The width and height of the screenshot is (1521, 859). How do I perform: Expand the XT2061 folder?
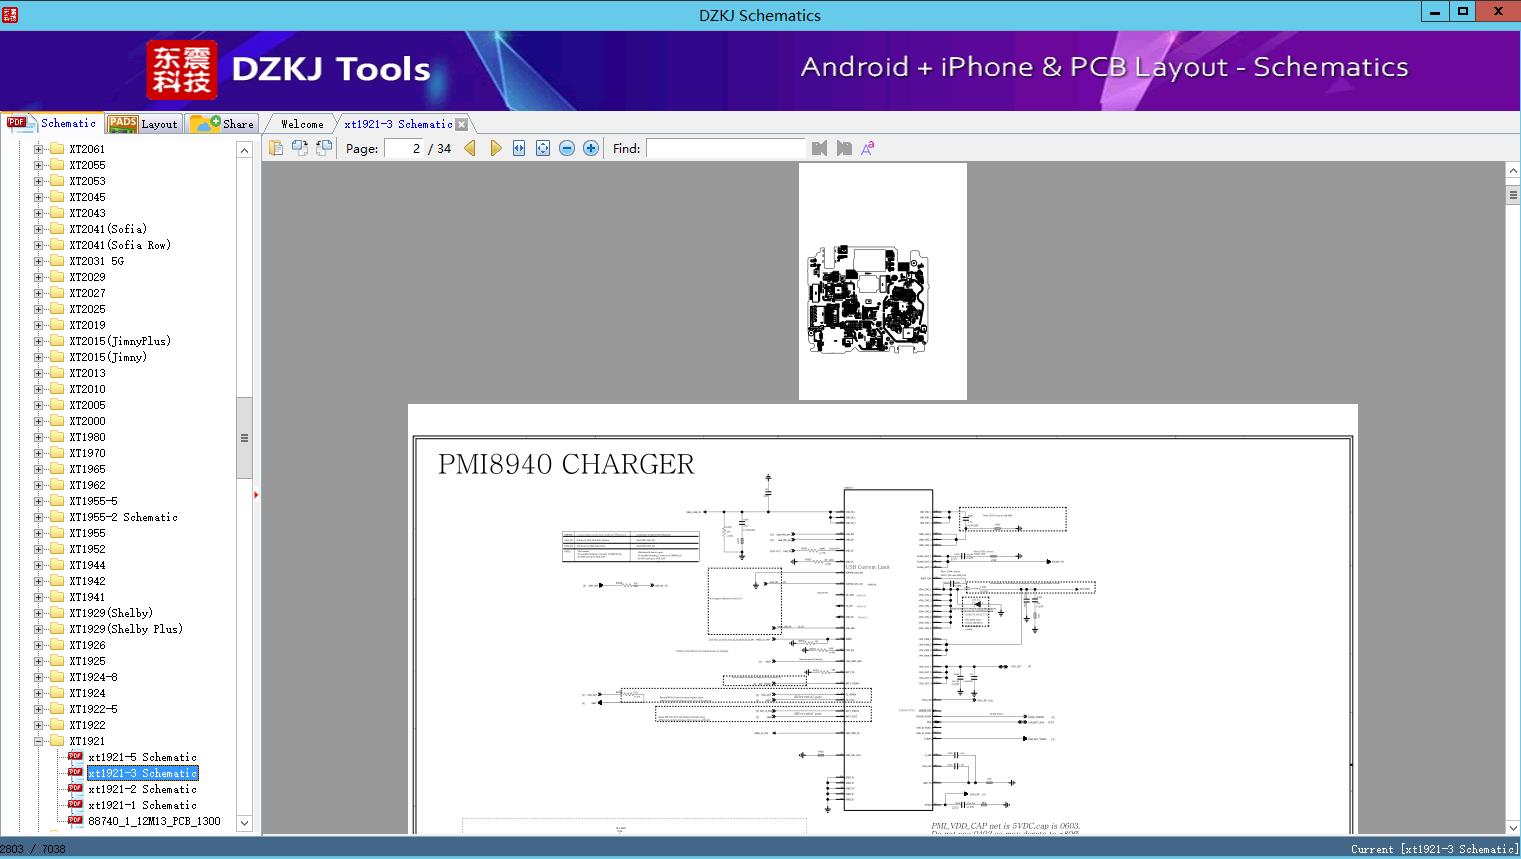coord(38,149)
